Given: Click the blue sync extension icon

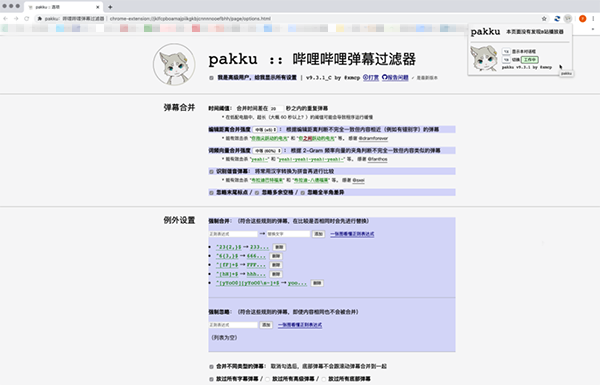Looking at the screenshot, I should point(557,18).
